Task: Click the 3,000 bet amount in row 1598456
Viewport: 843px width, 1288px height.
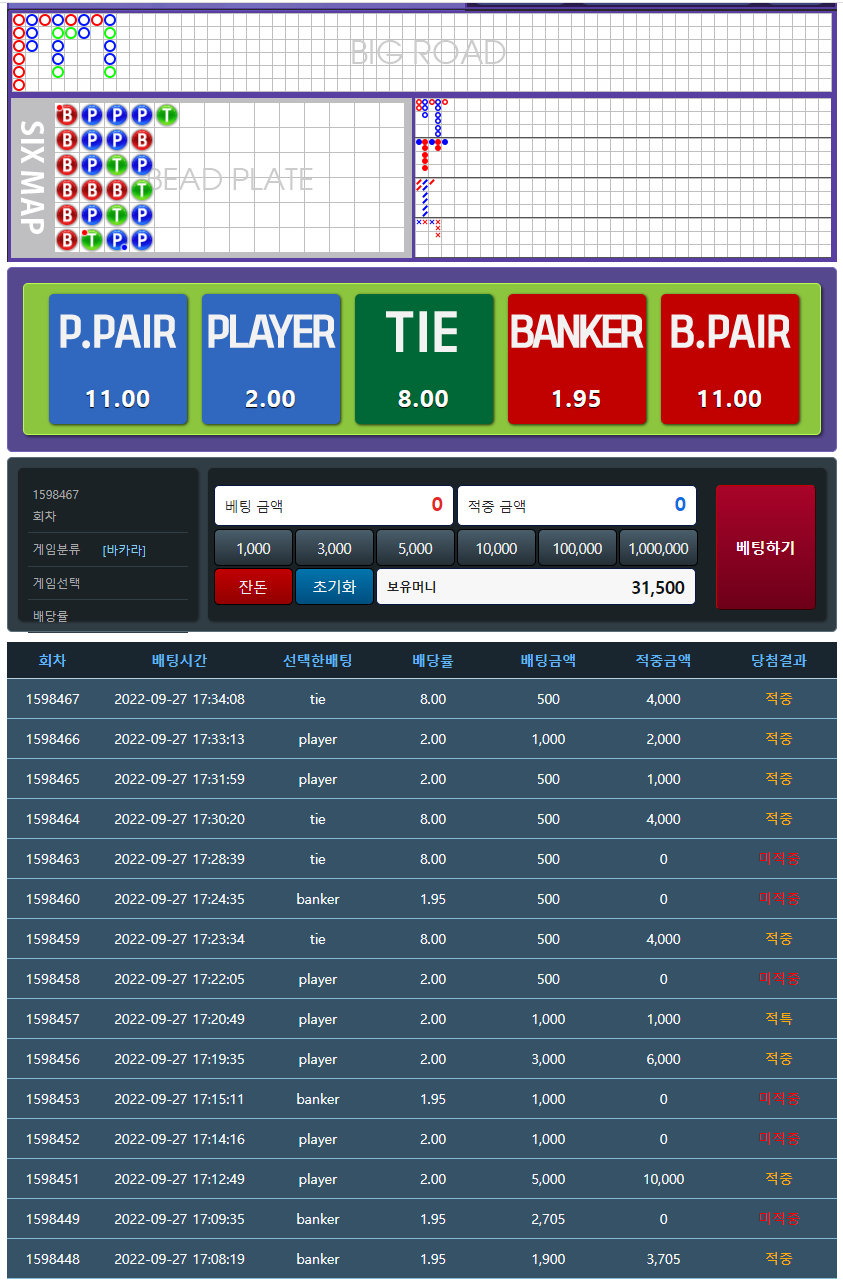Action: click(x=548, y=1059)
